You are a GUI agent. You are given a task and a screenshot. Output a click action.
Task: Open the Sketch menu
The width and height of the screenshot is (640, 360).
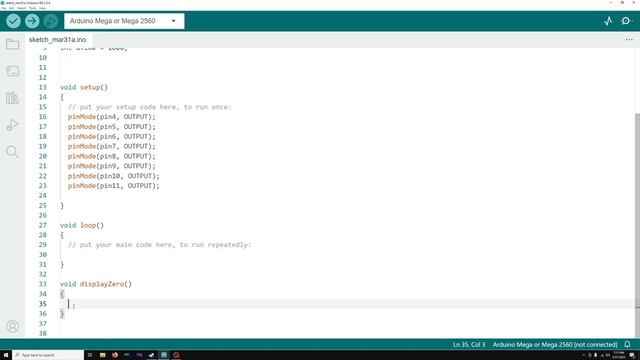(x=21, y=8)
